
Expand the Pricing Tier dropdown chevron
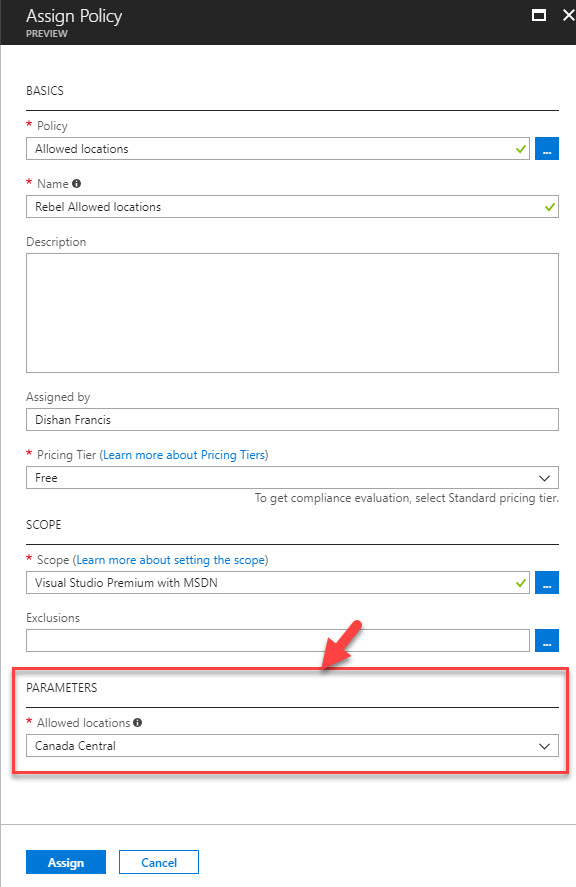point(544,478)
